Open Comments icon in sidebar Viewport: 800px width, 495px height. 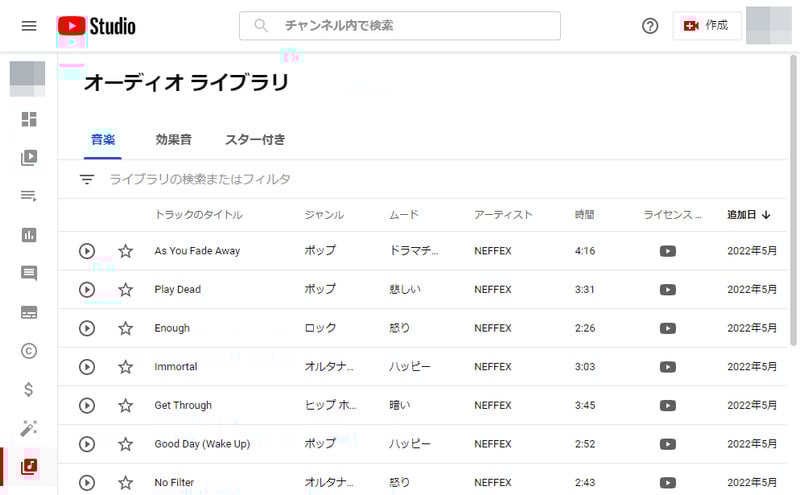(29, 274)
